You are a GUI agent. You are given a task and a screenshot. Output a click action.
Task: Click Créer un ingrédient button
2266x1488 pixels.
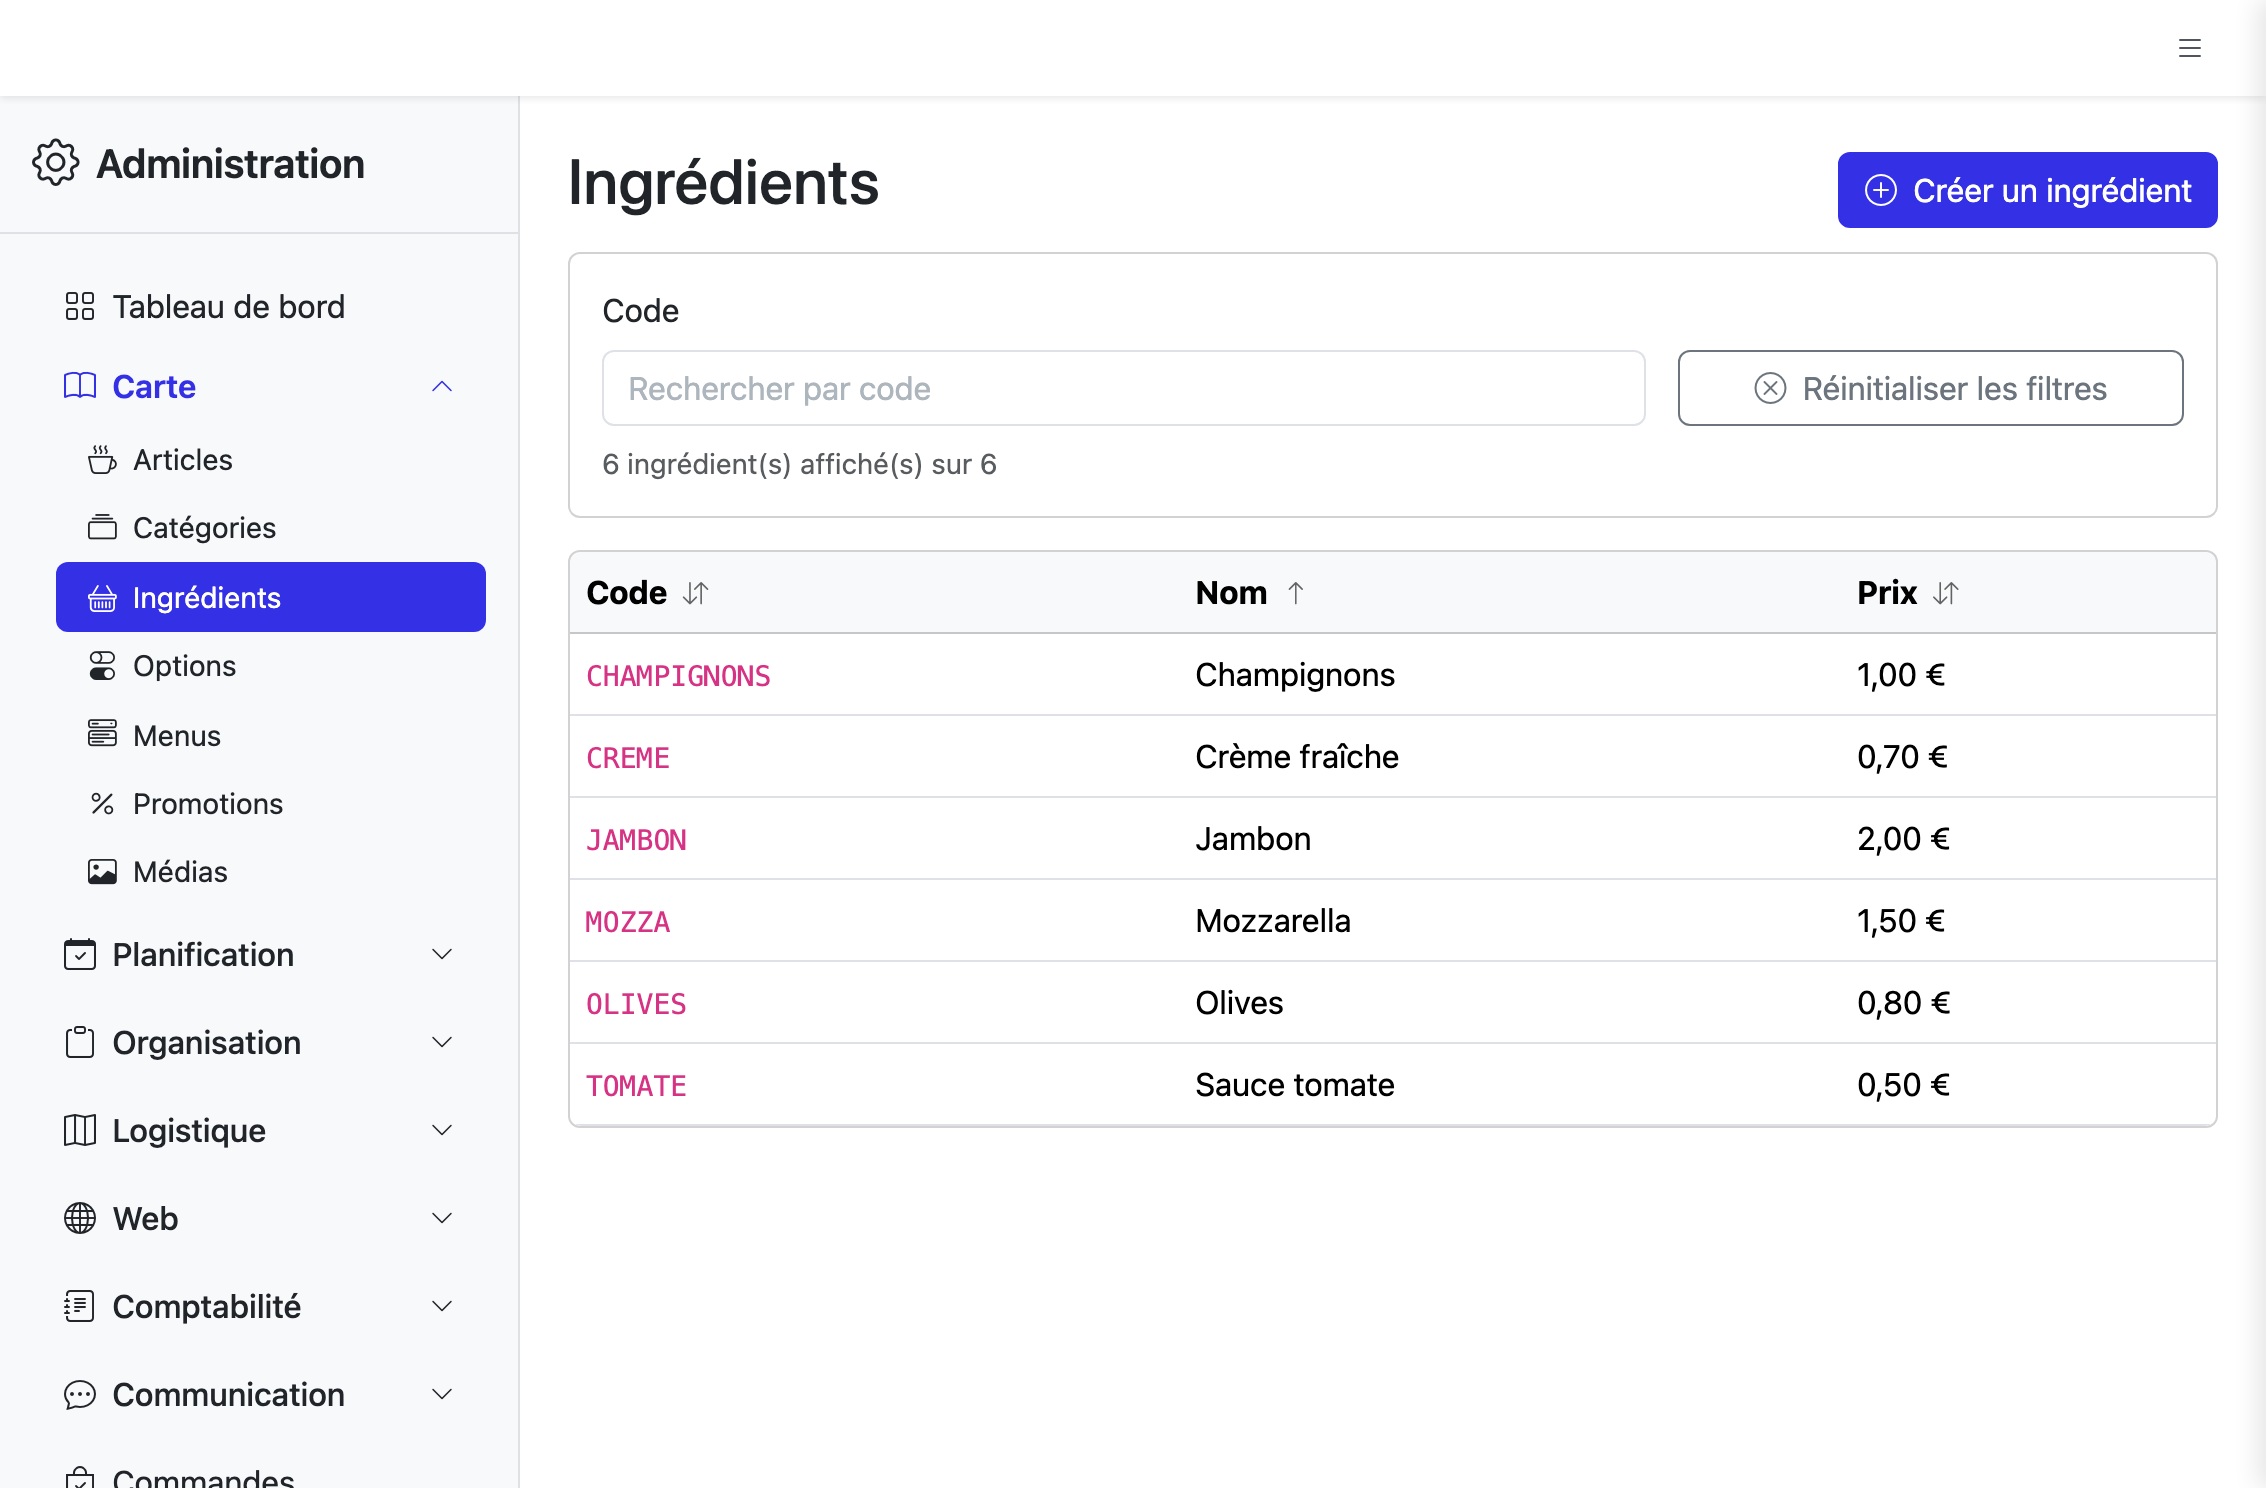tap(2027, 190)
